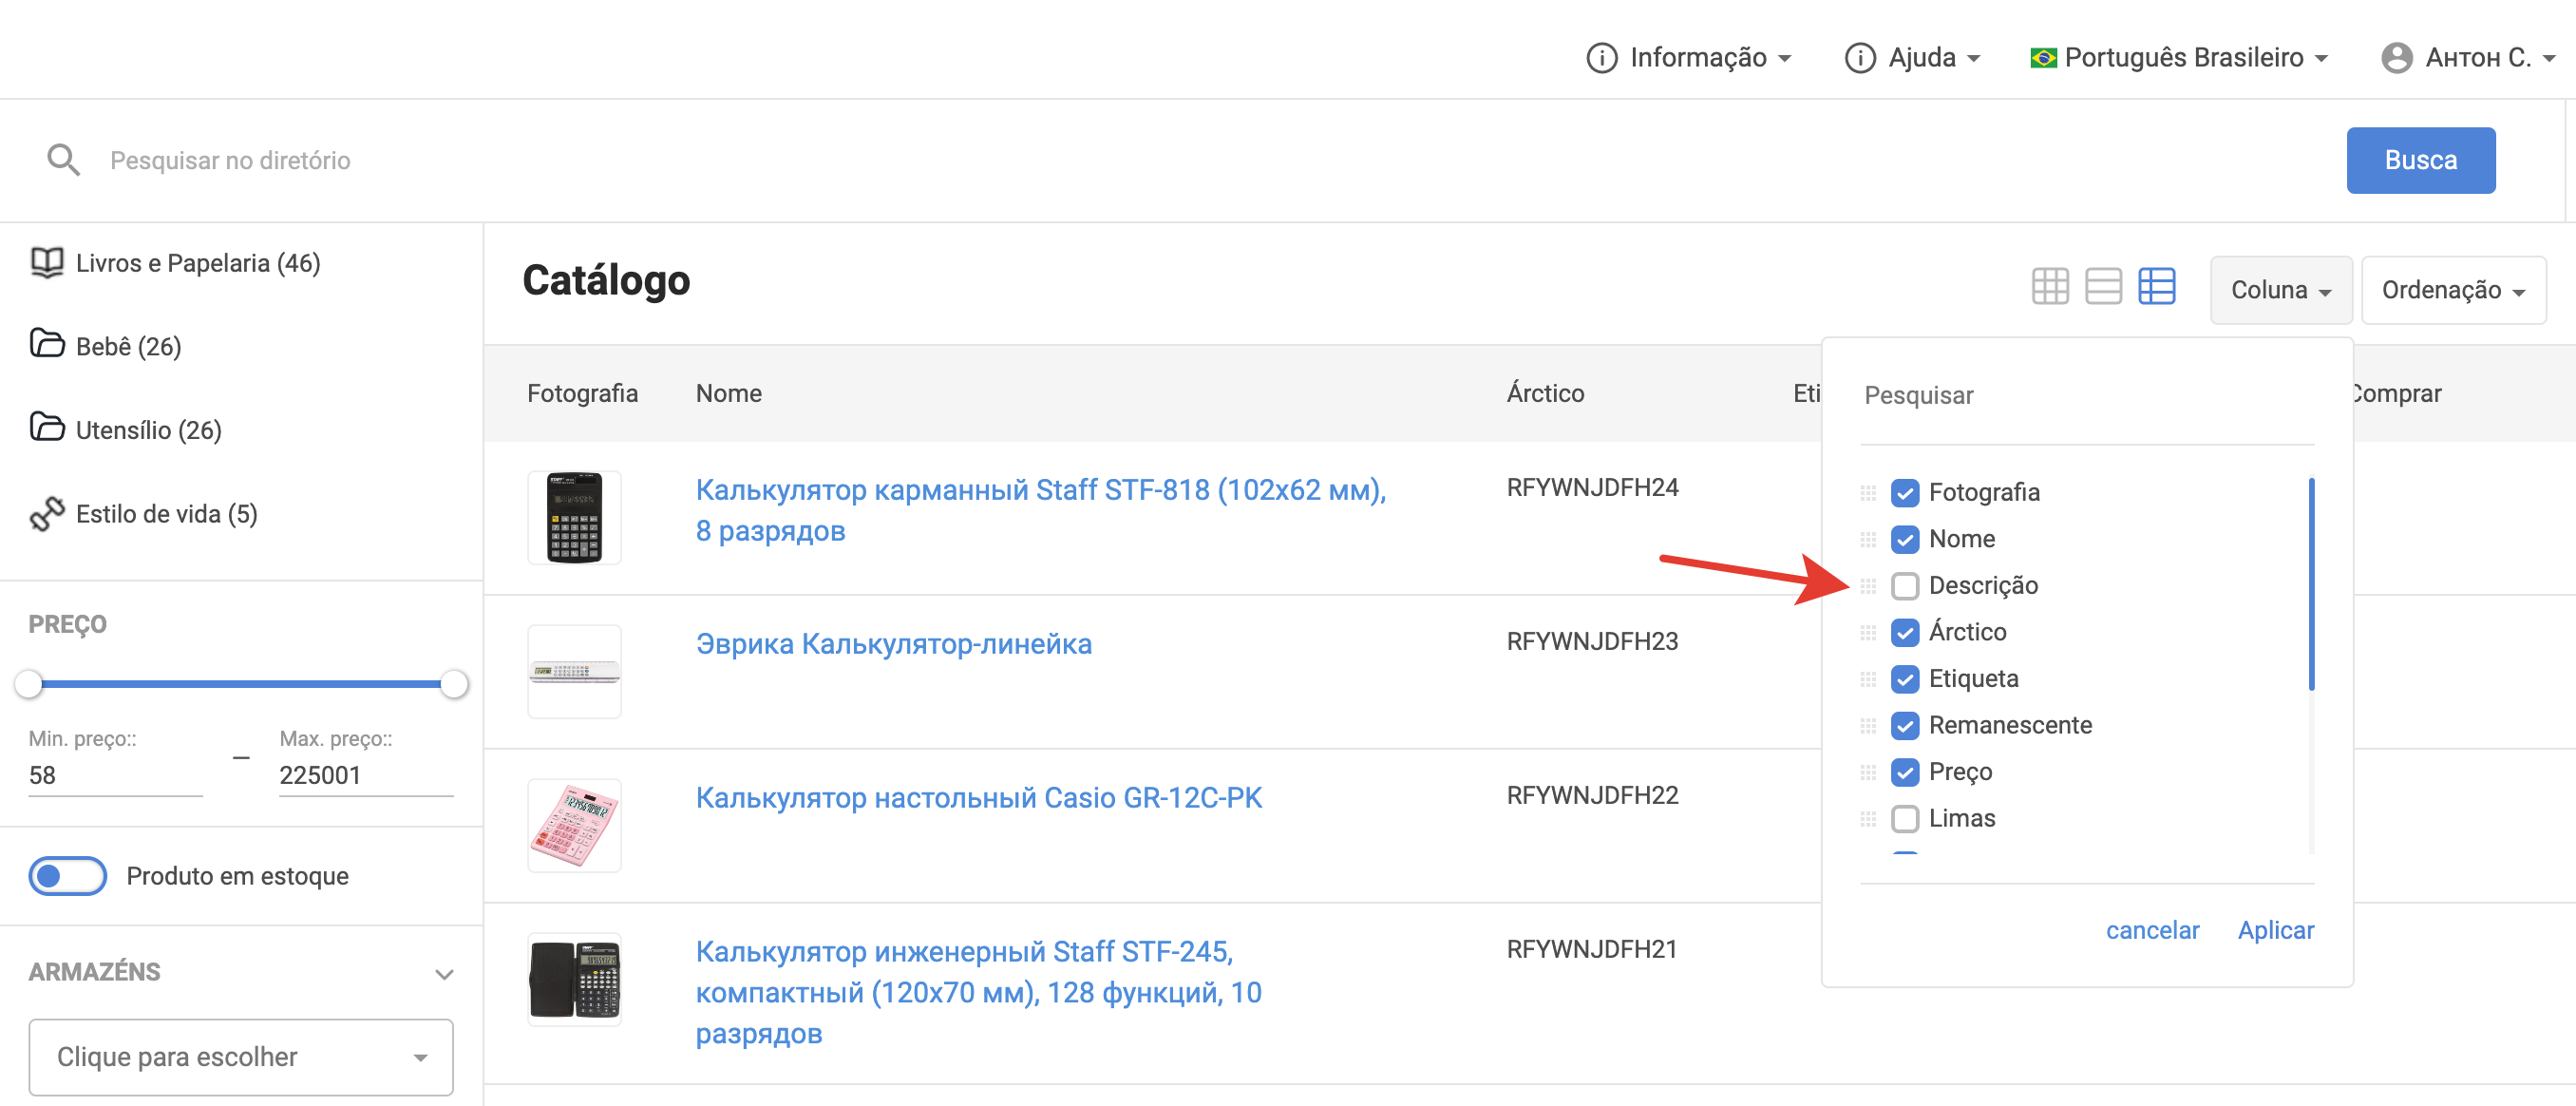Open the pink Casio calculator thumbnail
Viewport: 2576px width, 1106px height.
point(574,826)
